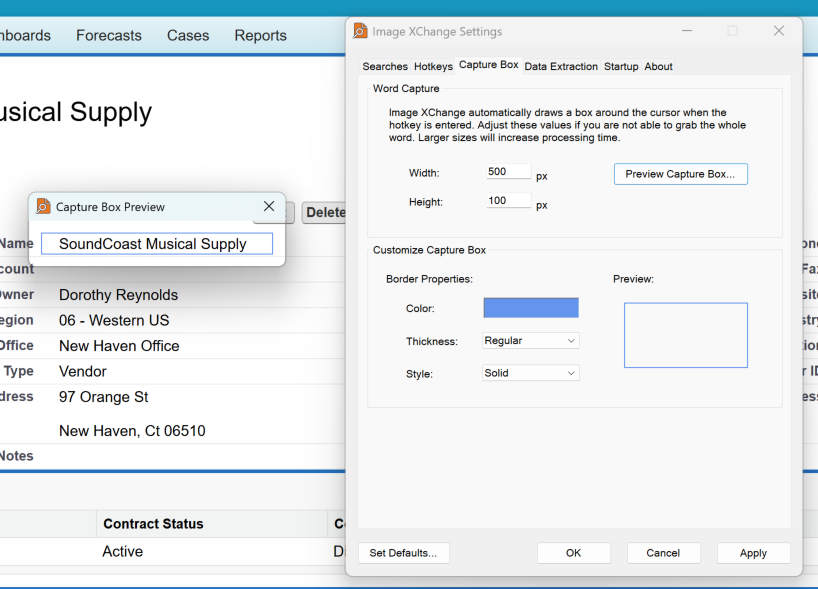Open the border Color swatch picker

coord(530,308)
